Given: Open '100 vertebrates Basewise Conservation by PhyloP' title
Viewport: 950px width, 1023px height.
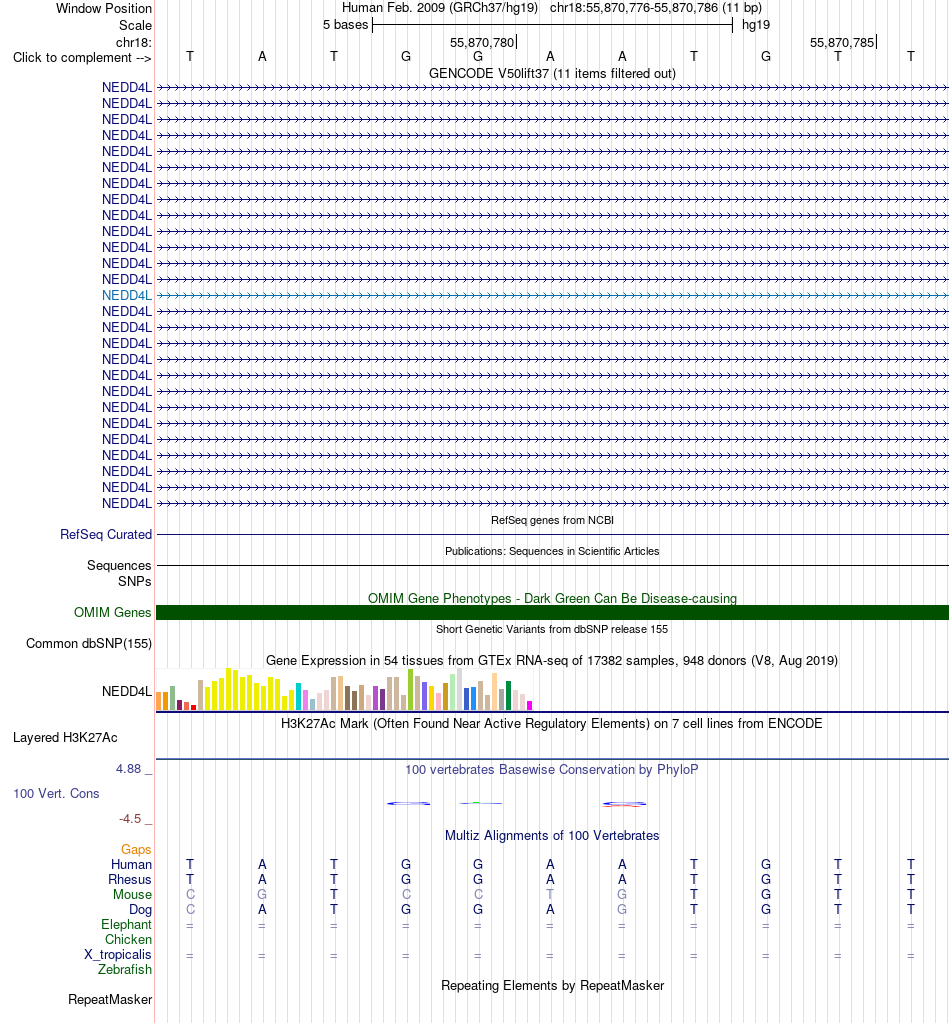Looking at the screenshot, I should pyautogui.click(x=552, y=770).
